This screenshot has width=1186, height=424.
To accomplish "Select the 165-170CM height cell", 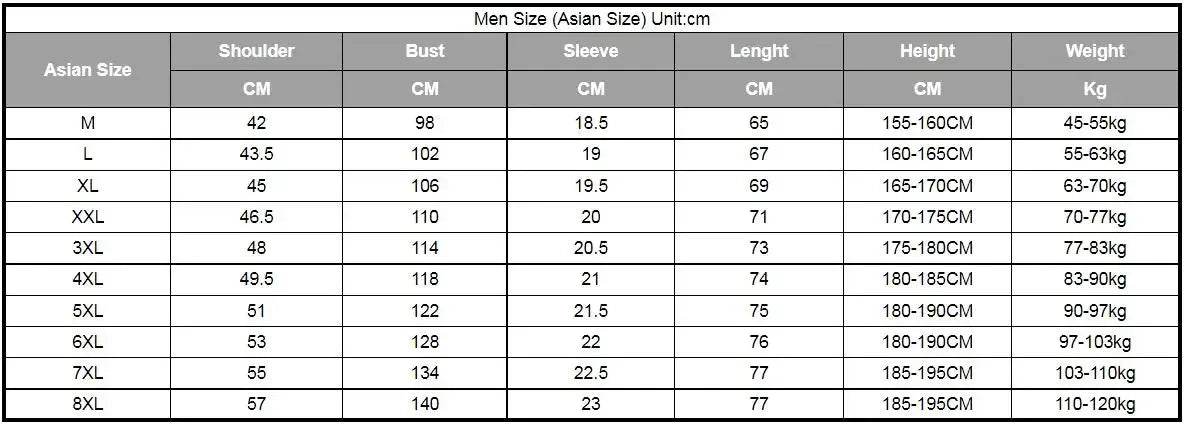I will click(927, 186).
